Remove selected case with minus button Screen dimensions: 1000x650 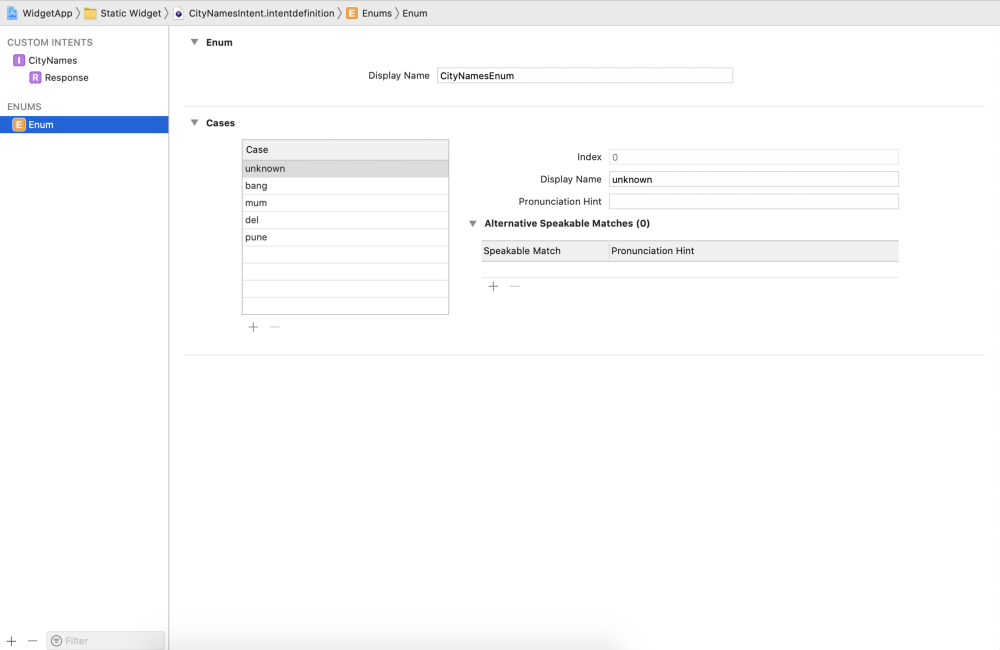275,327
